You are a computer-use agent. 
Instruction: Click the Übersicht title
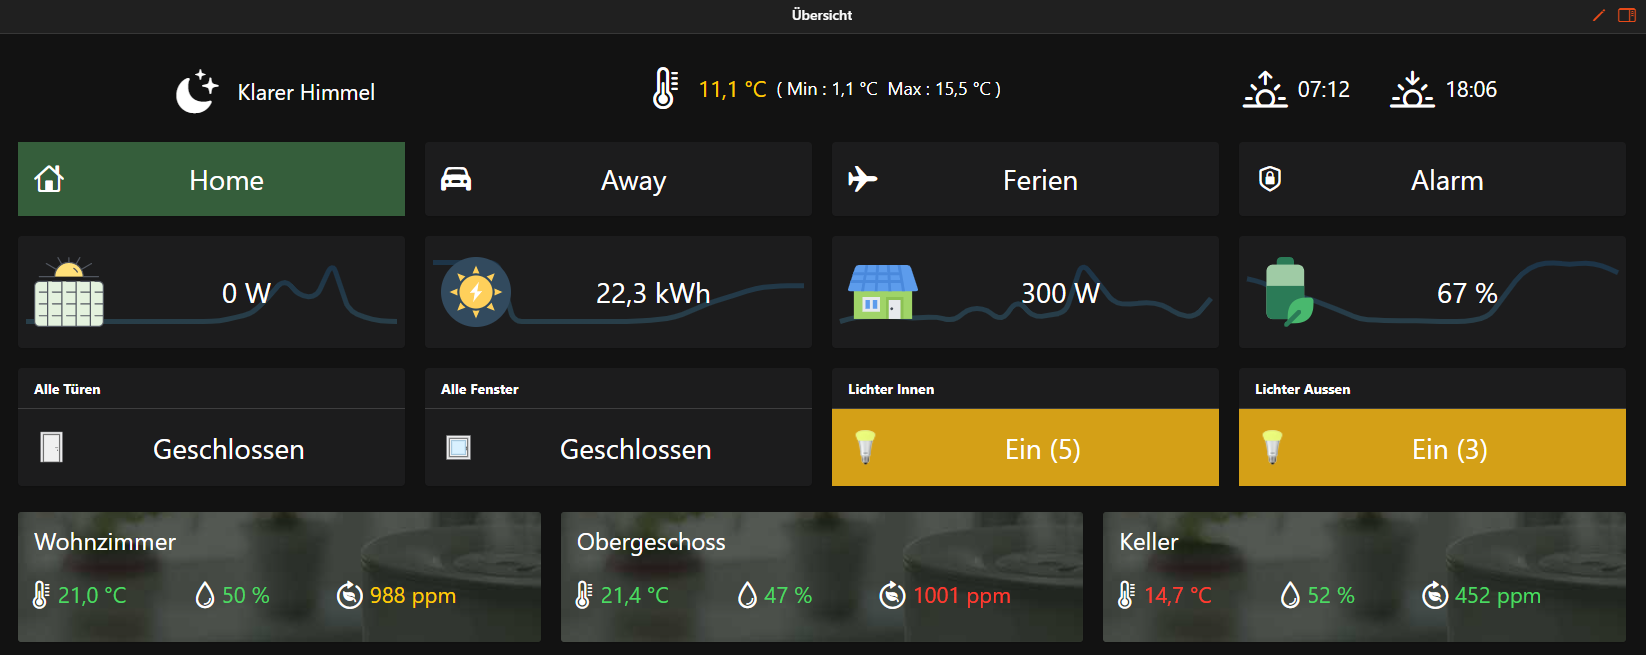click(822, 15)
